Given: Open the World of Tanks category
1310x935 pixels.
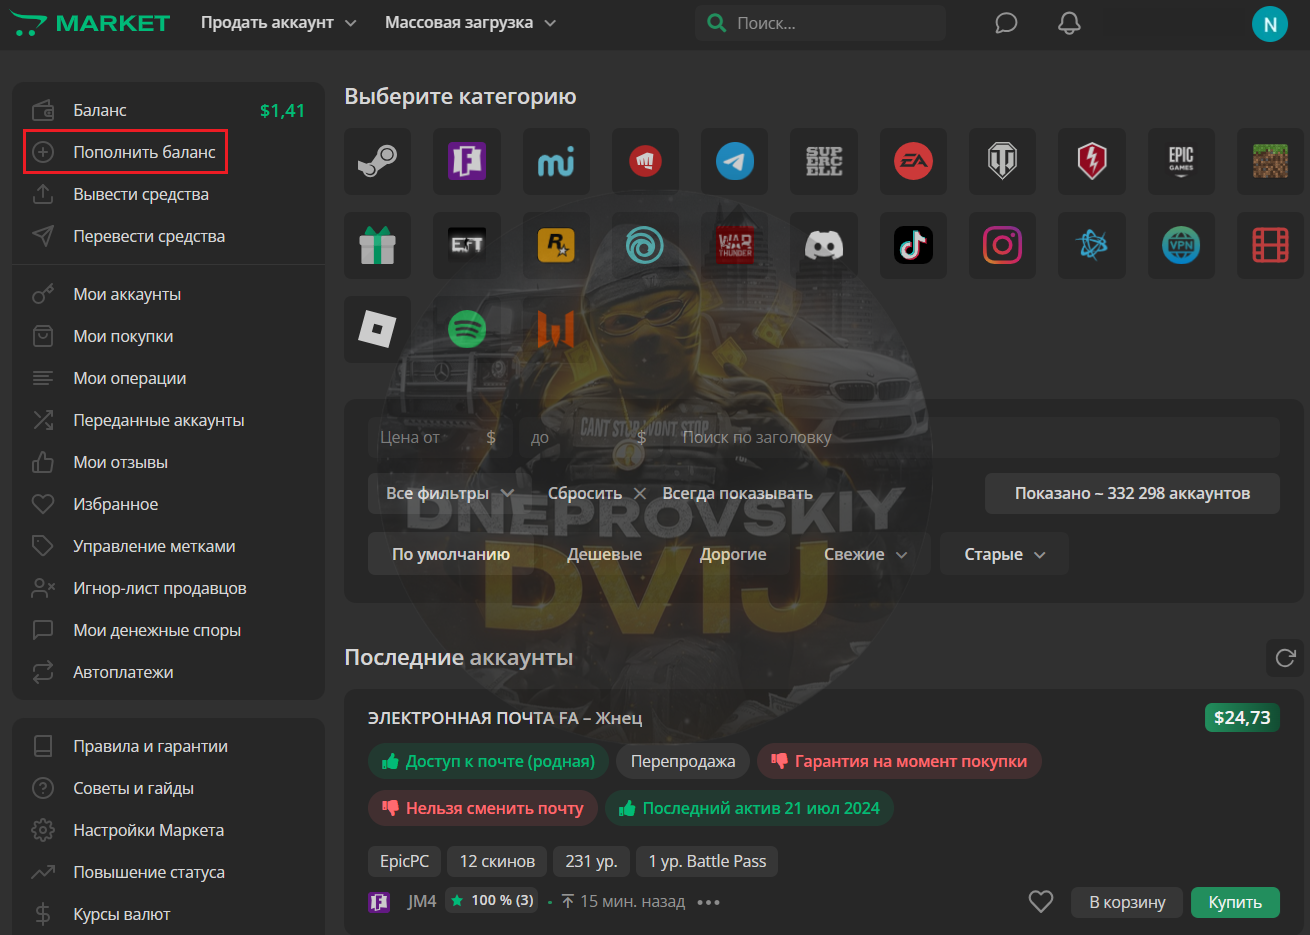Looking at the screenshot, I should (x=1002, y=161).
